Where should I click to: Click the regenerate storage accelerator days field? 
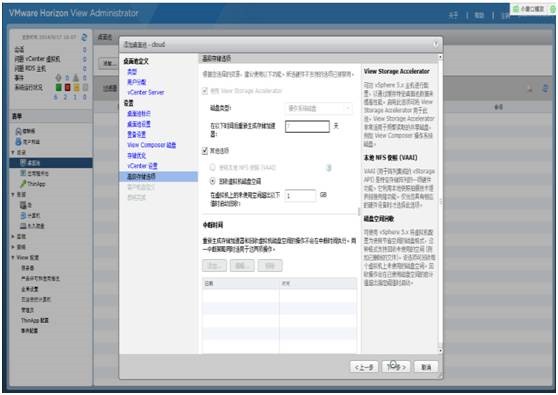coord(307,126)
